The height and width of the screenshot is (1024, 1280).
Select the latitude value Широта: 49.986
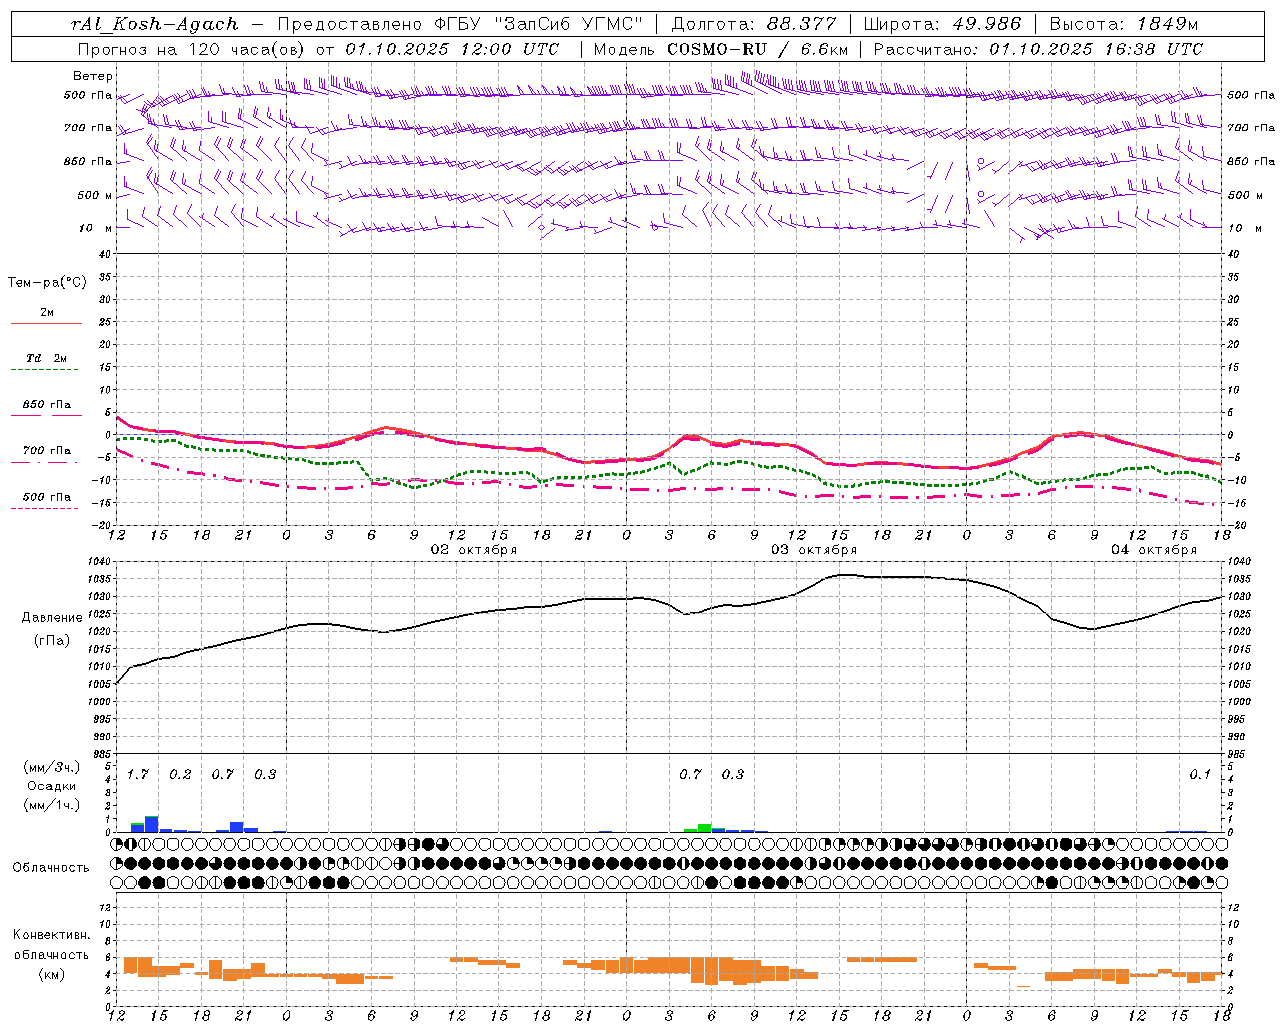[942, 24]
